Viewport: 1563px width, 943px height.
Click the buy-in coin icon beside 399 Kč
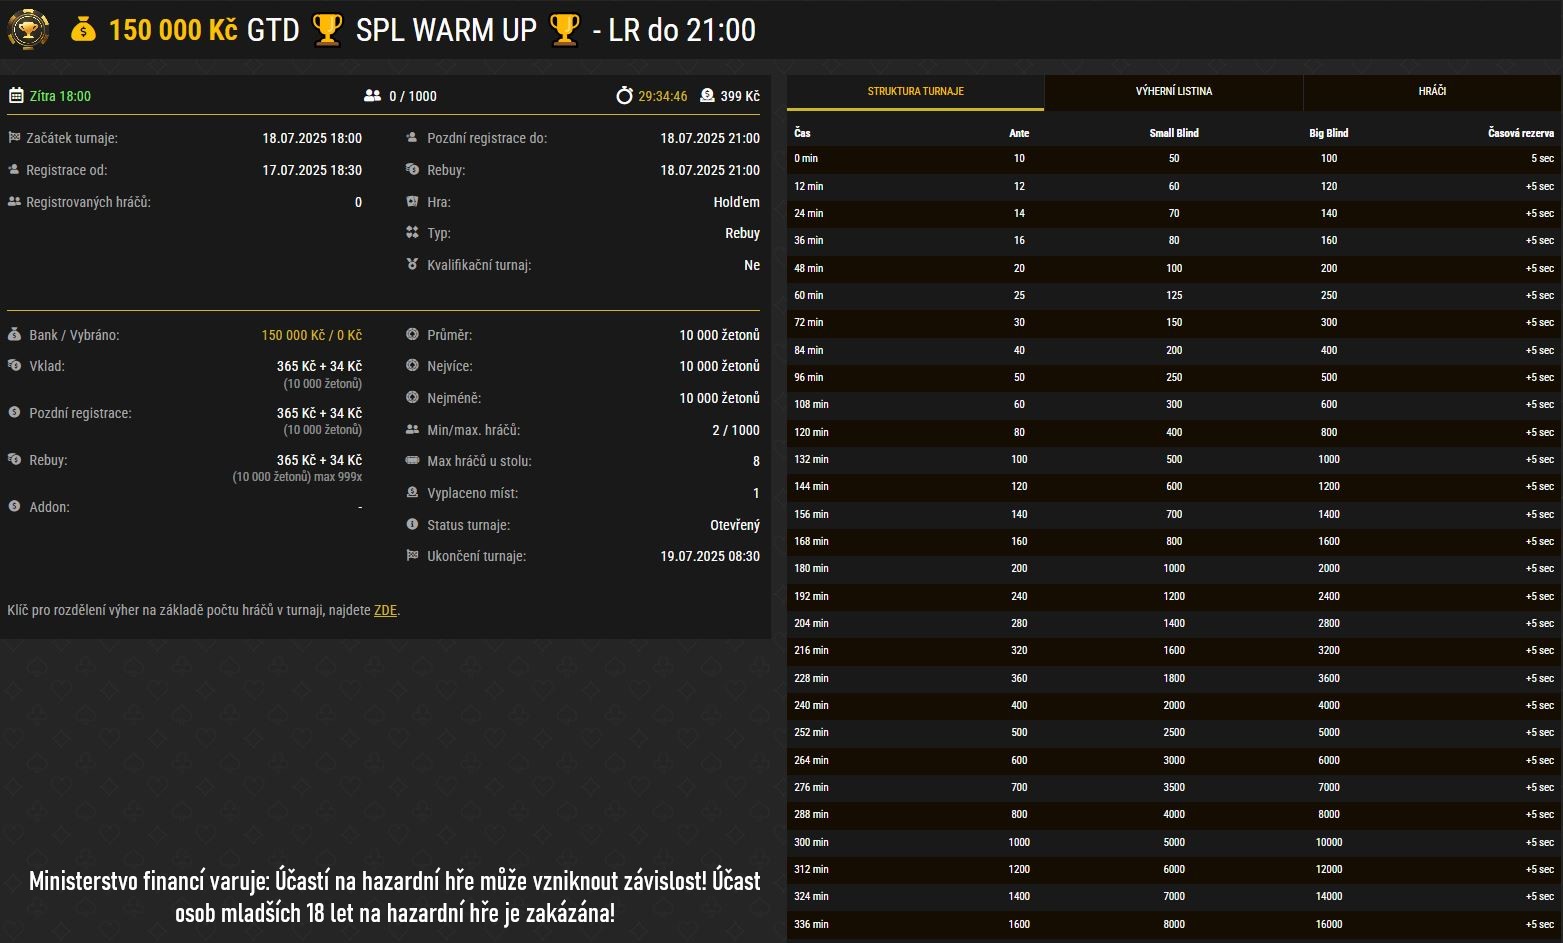click(707, 96)
